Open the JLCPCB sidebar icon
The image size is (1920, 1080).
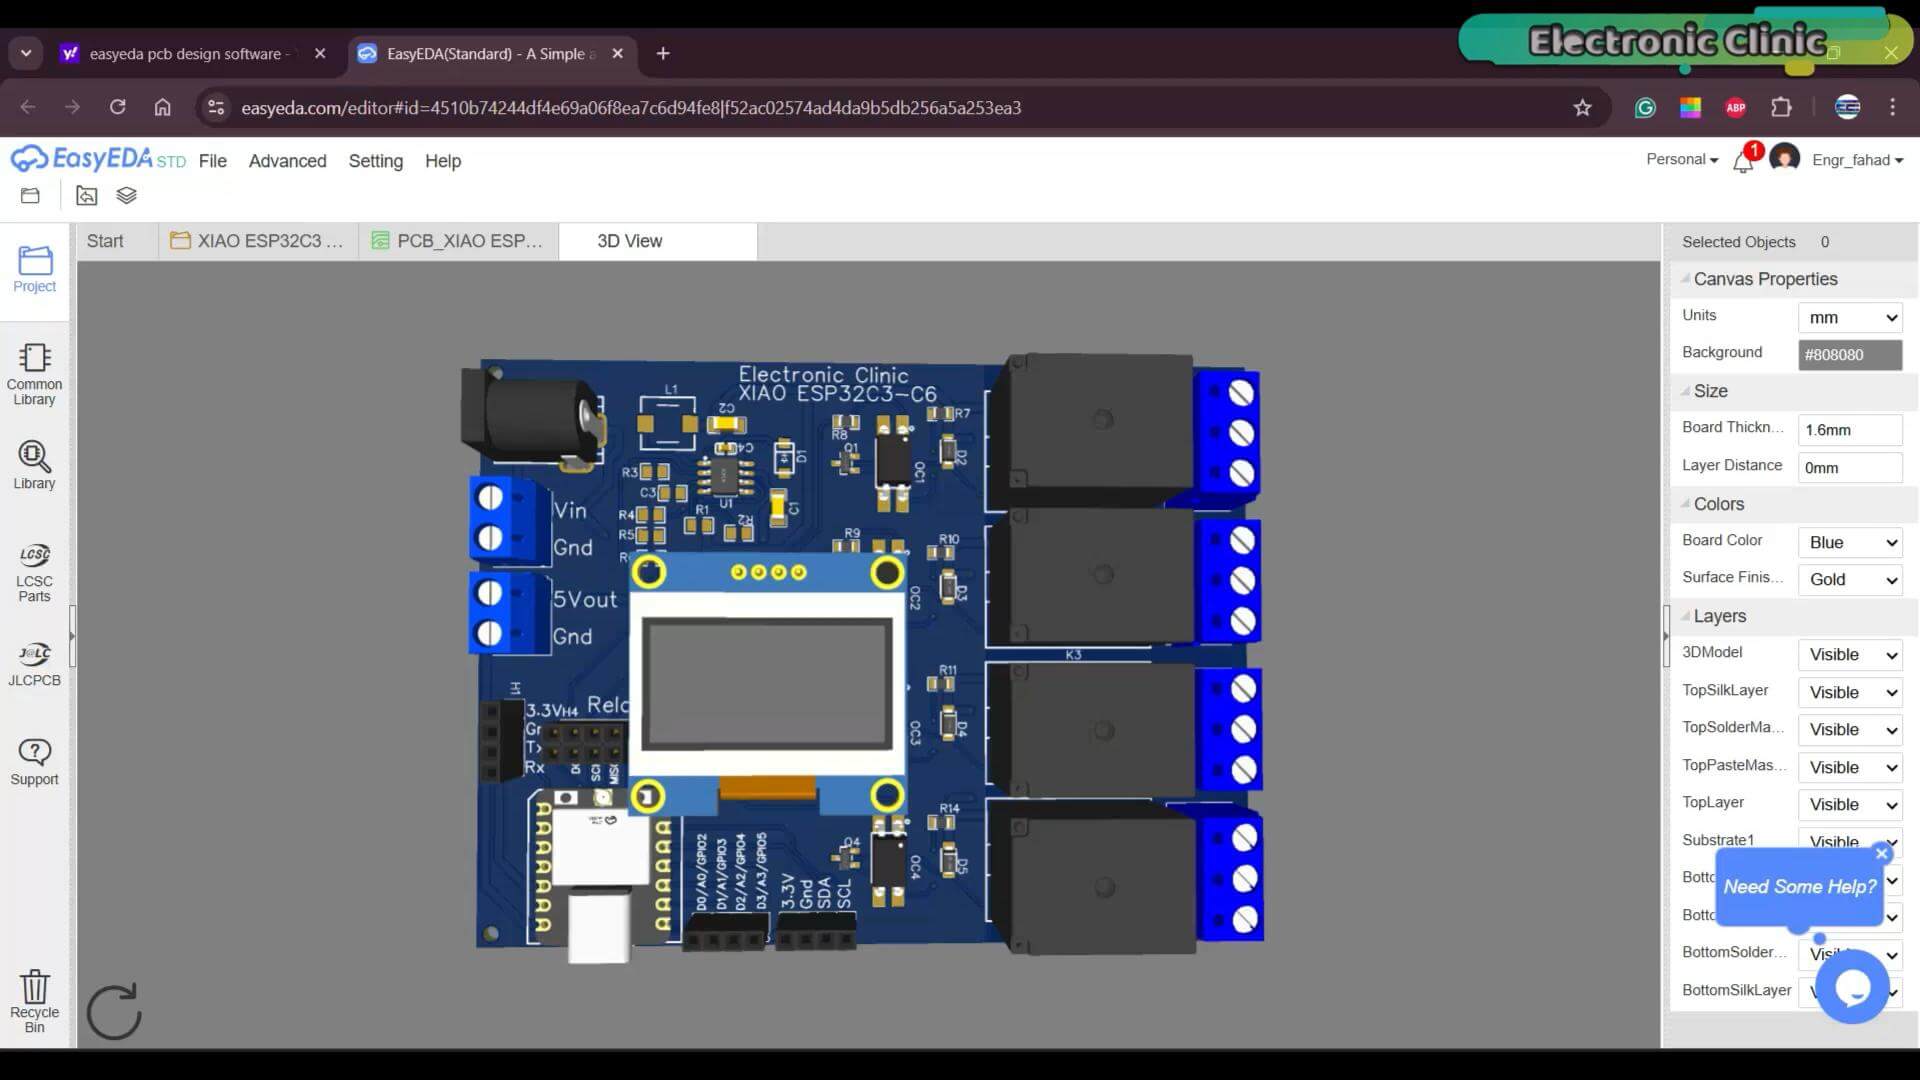[35, 664]
